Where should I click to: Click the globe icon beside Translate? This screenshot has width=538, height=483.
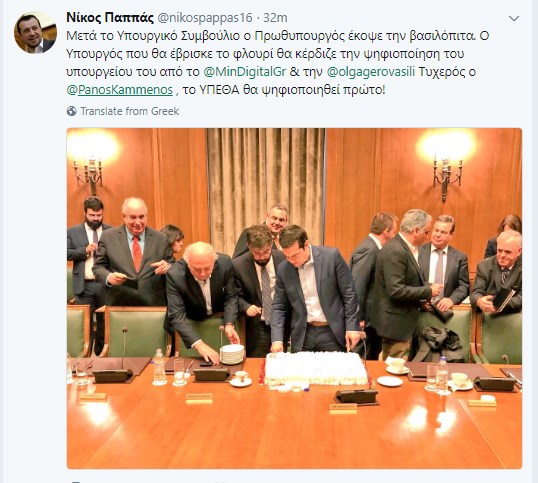click(x=72, y=111)
